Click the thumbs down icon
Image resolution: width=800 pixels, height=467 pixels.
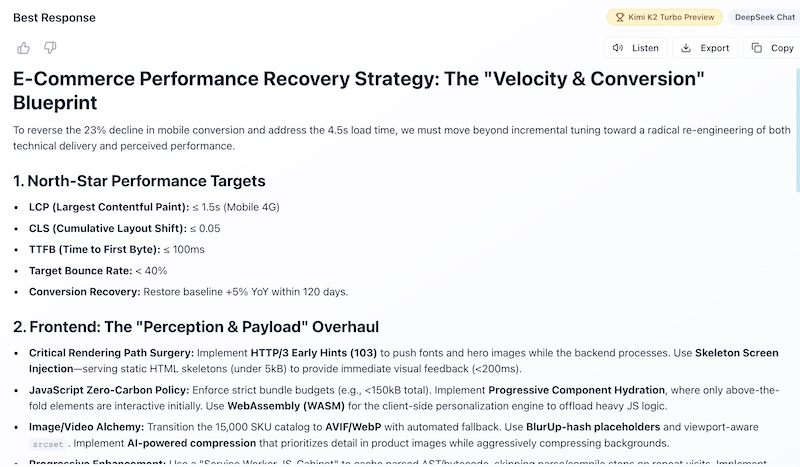pos(50,48)
